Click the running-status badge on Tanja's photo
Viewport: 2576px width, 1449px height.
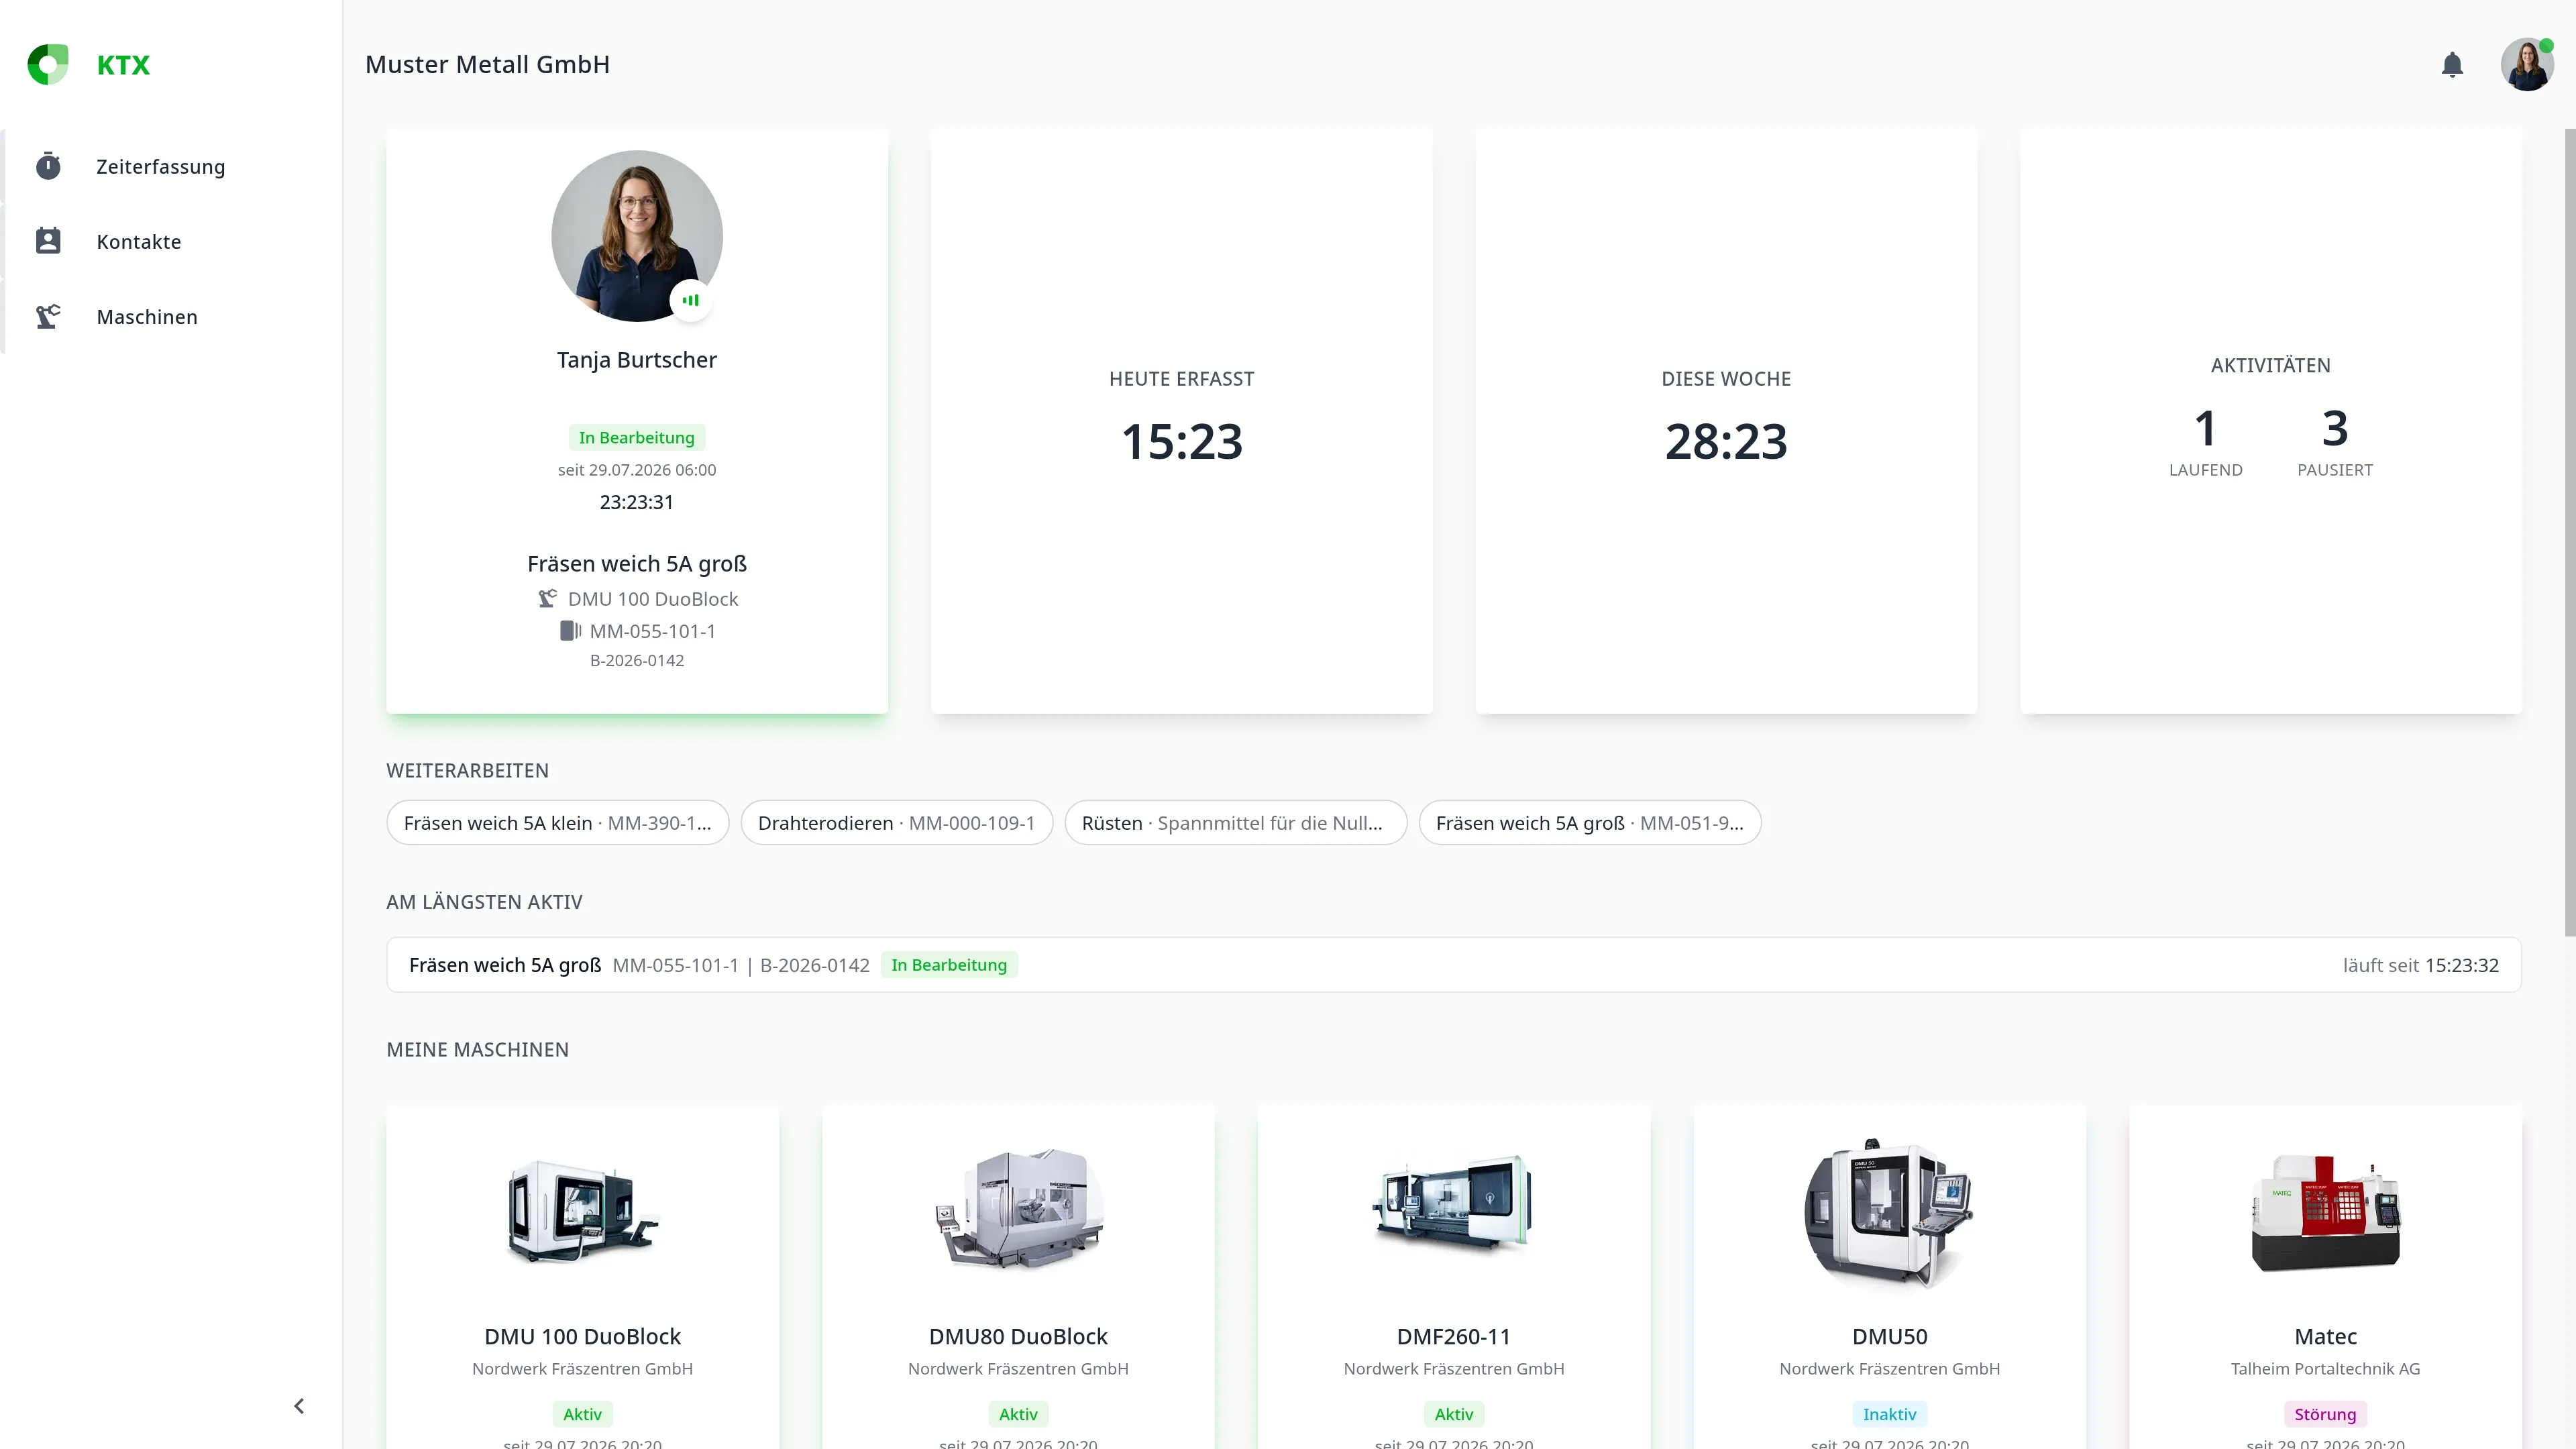[691, 300]
